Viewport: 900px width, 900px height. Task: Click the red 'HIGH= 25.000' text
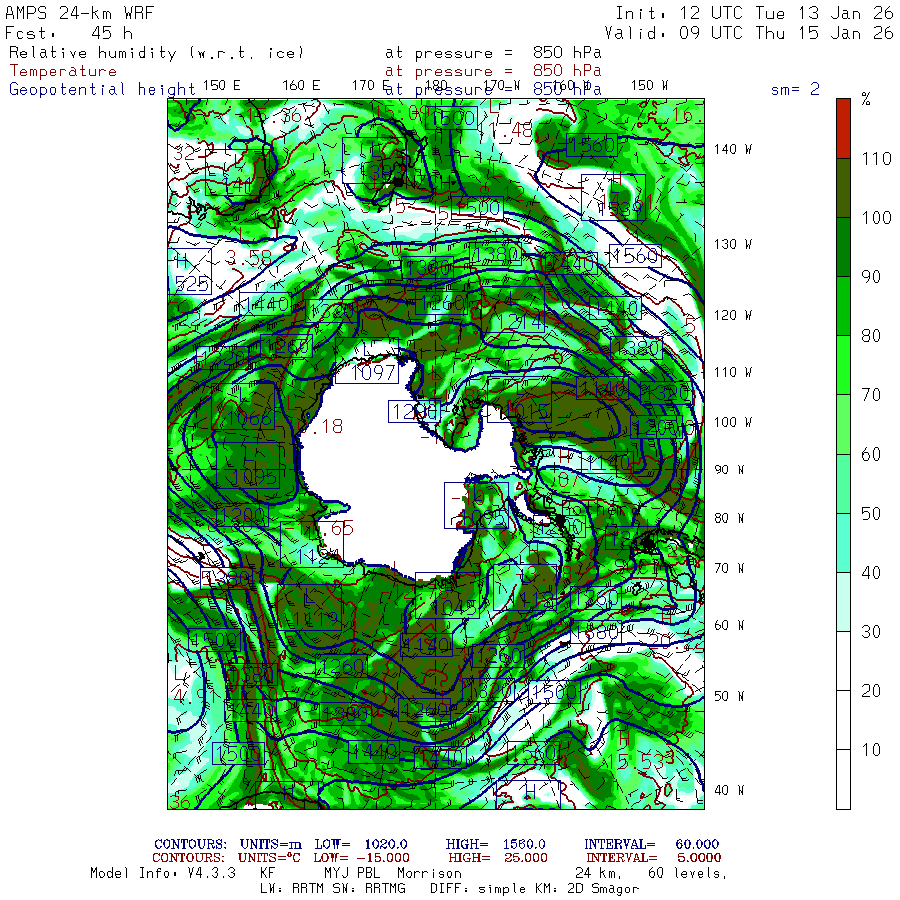coord(498,858)
